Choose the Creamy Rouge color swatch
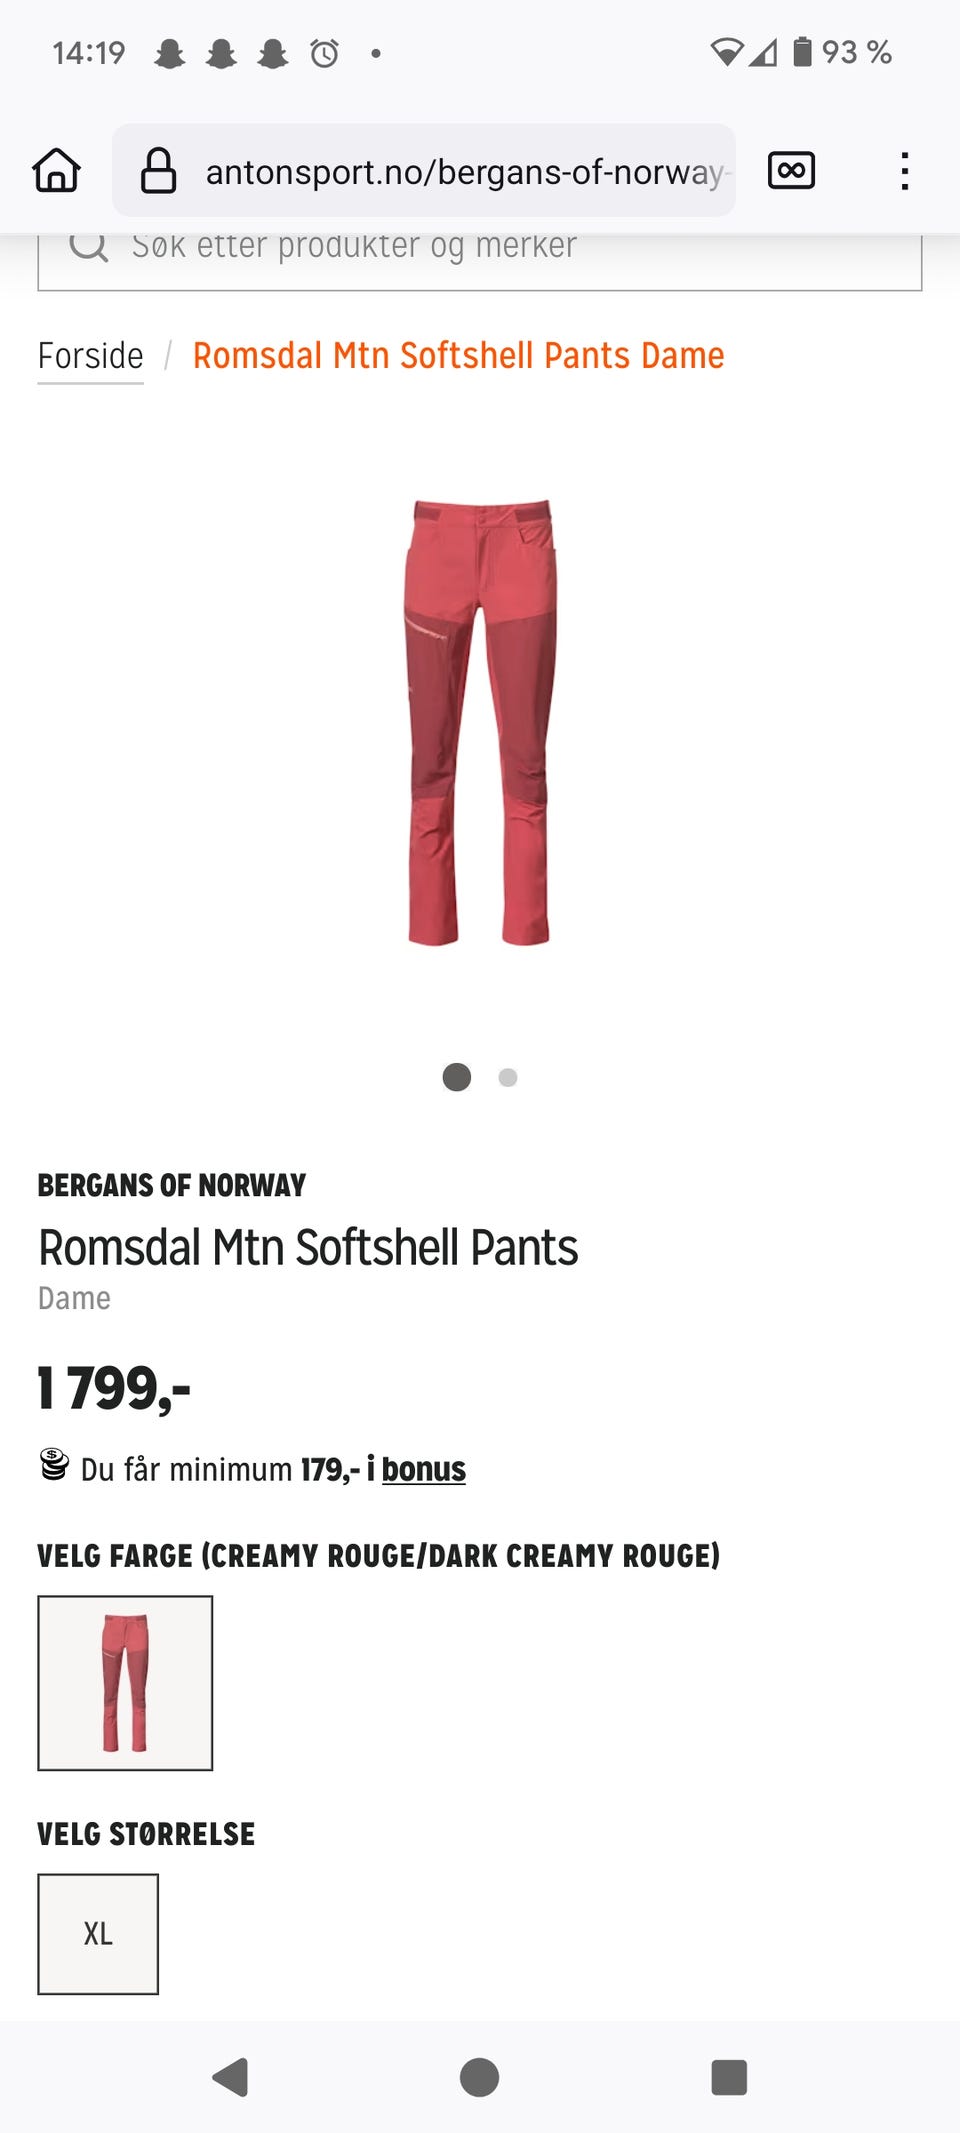Image resolution: width=960 pixels, height=2133 pixels. [125, 1683]
